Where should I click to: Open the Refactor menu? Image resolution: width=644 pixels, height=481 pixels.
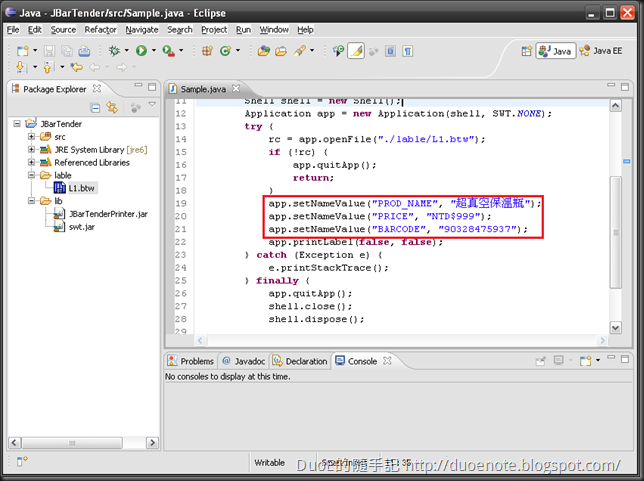[100, 30]
